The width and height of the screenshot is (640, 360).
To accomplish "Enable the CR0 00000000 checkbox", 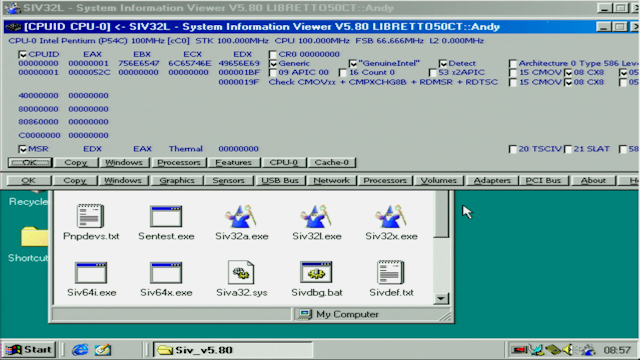I will click(273, 54).
